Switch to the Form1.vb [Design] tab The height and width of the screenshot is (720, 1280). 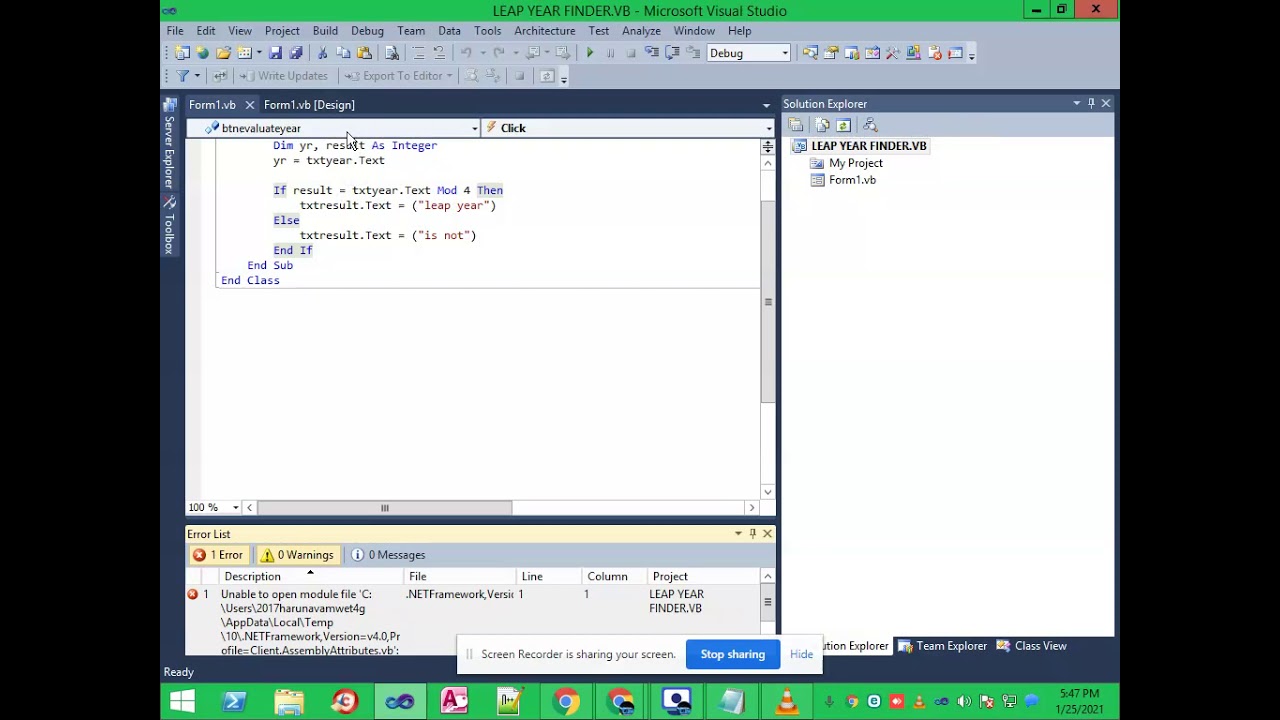[x=309, y=105]
